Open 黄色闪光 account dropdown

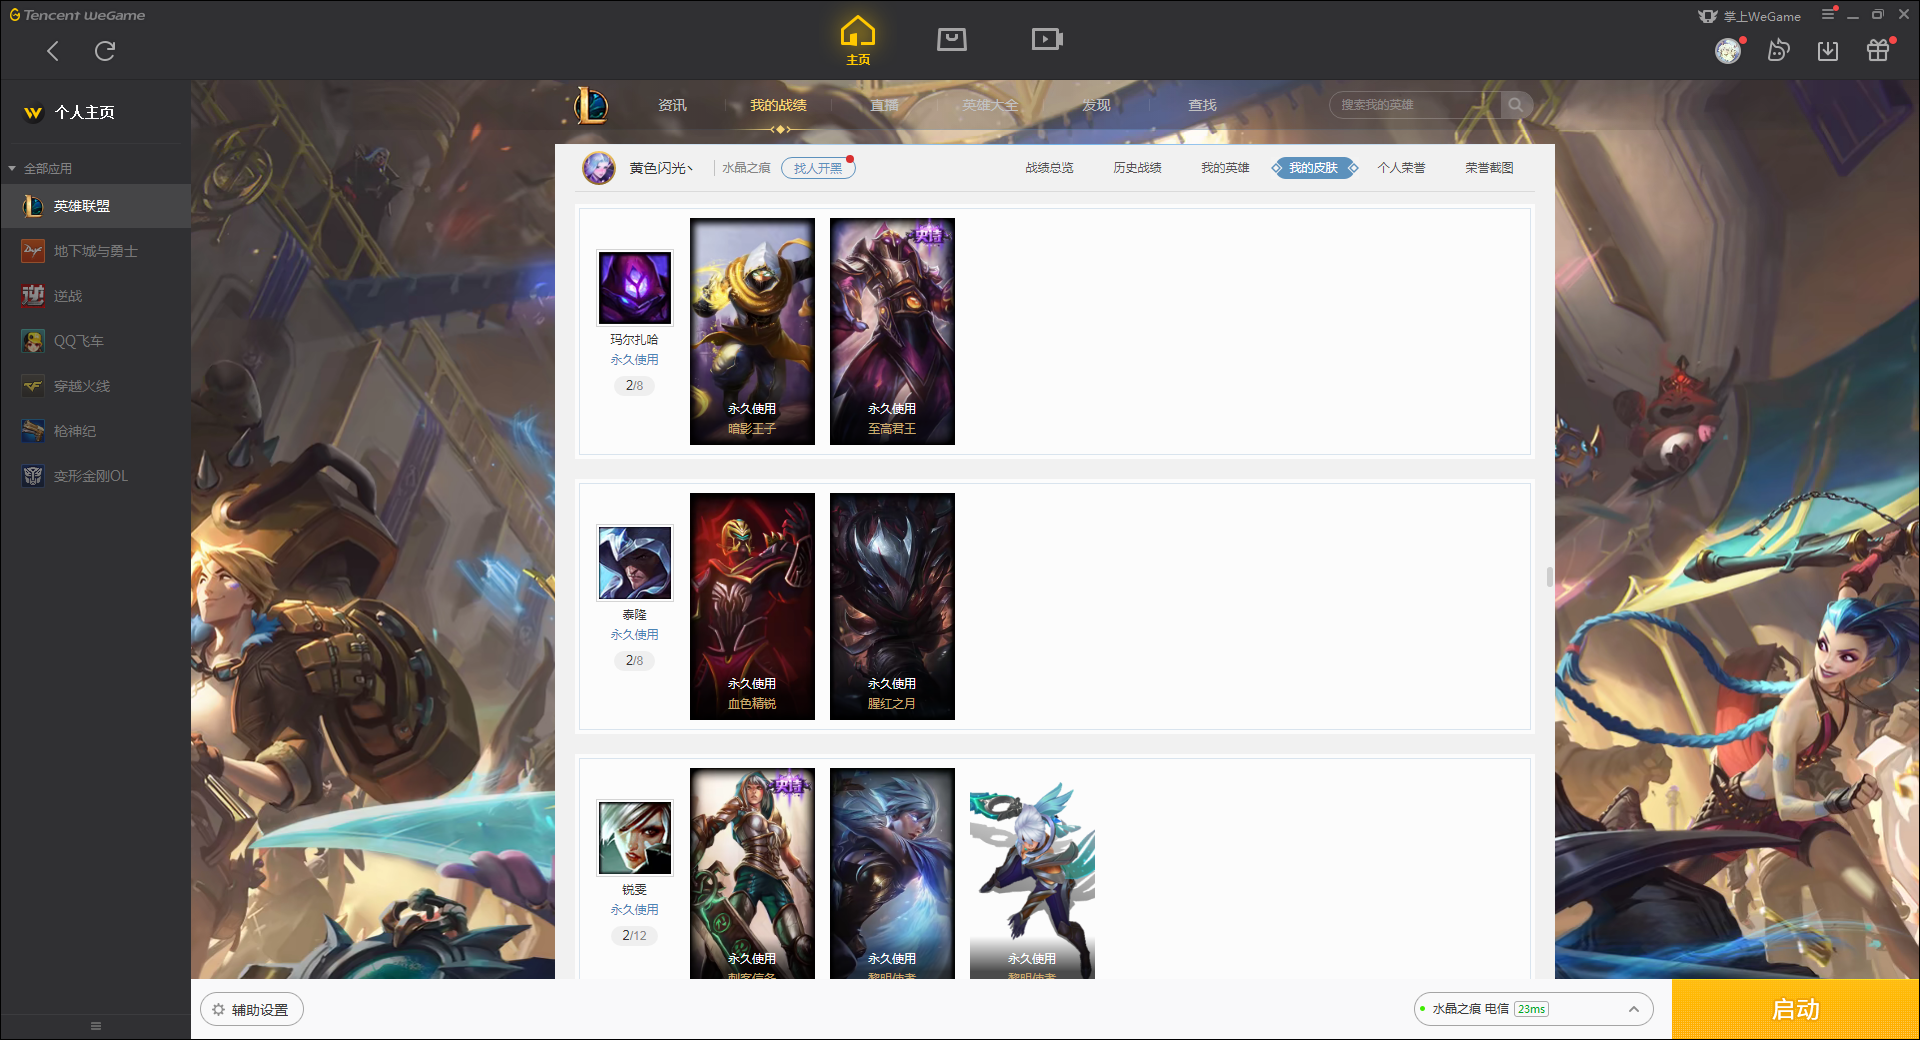(661, 168)
